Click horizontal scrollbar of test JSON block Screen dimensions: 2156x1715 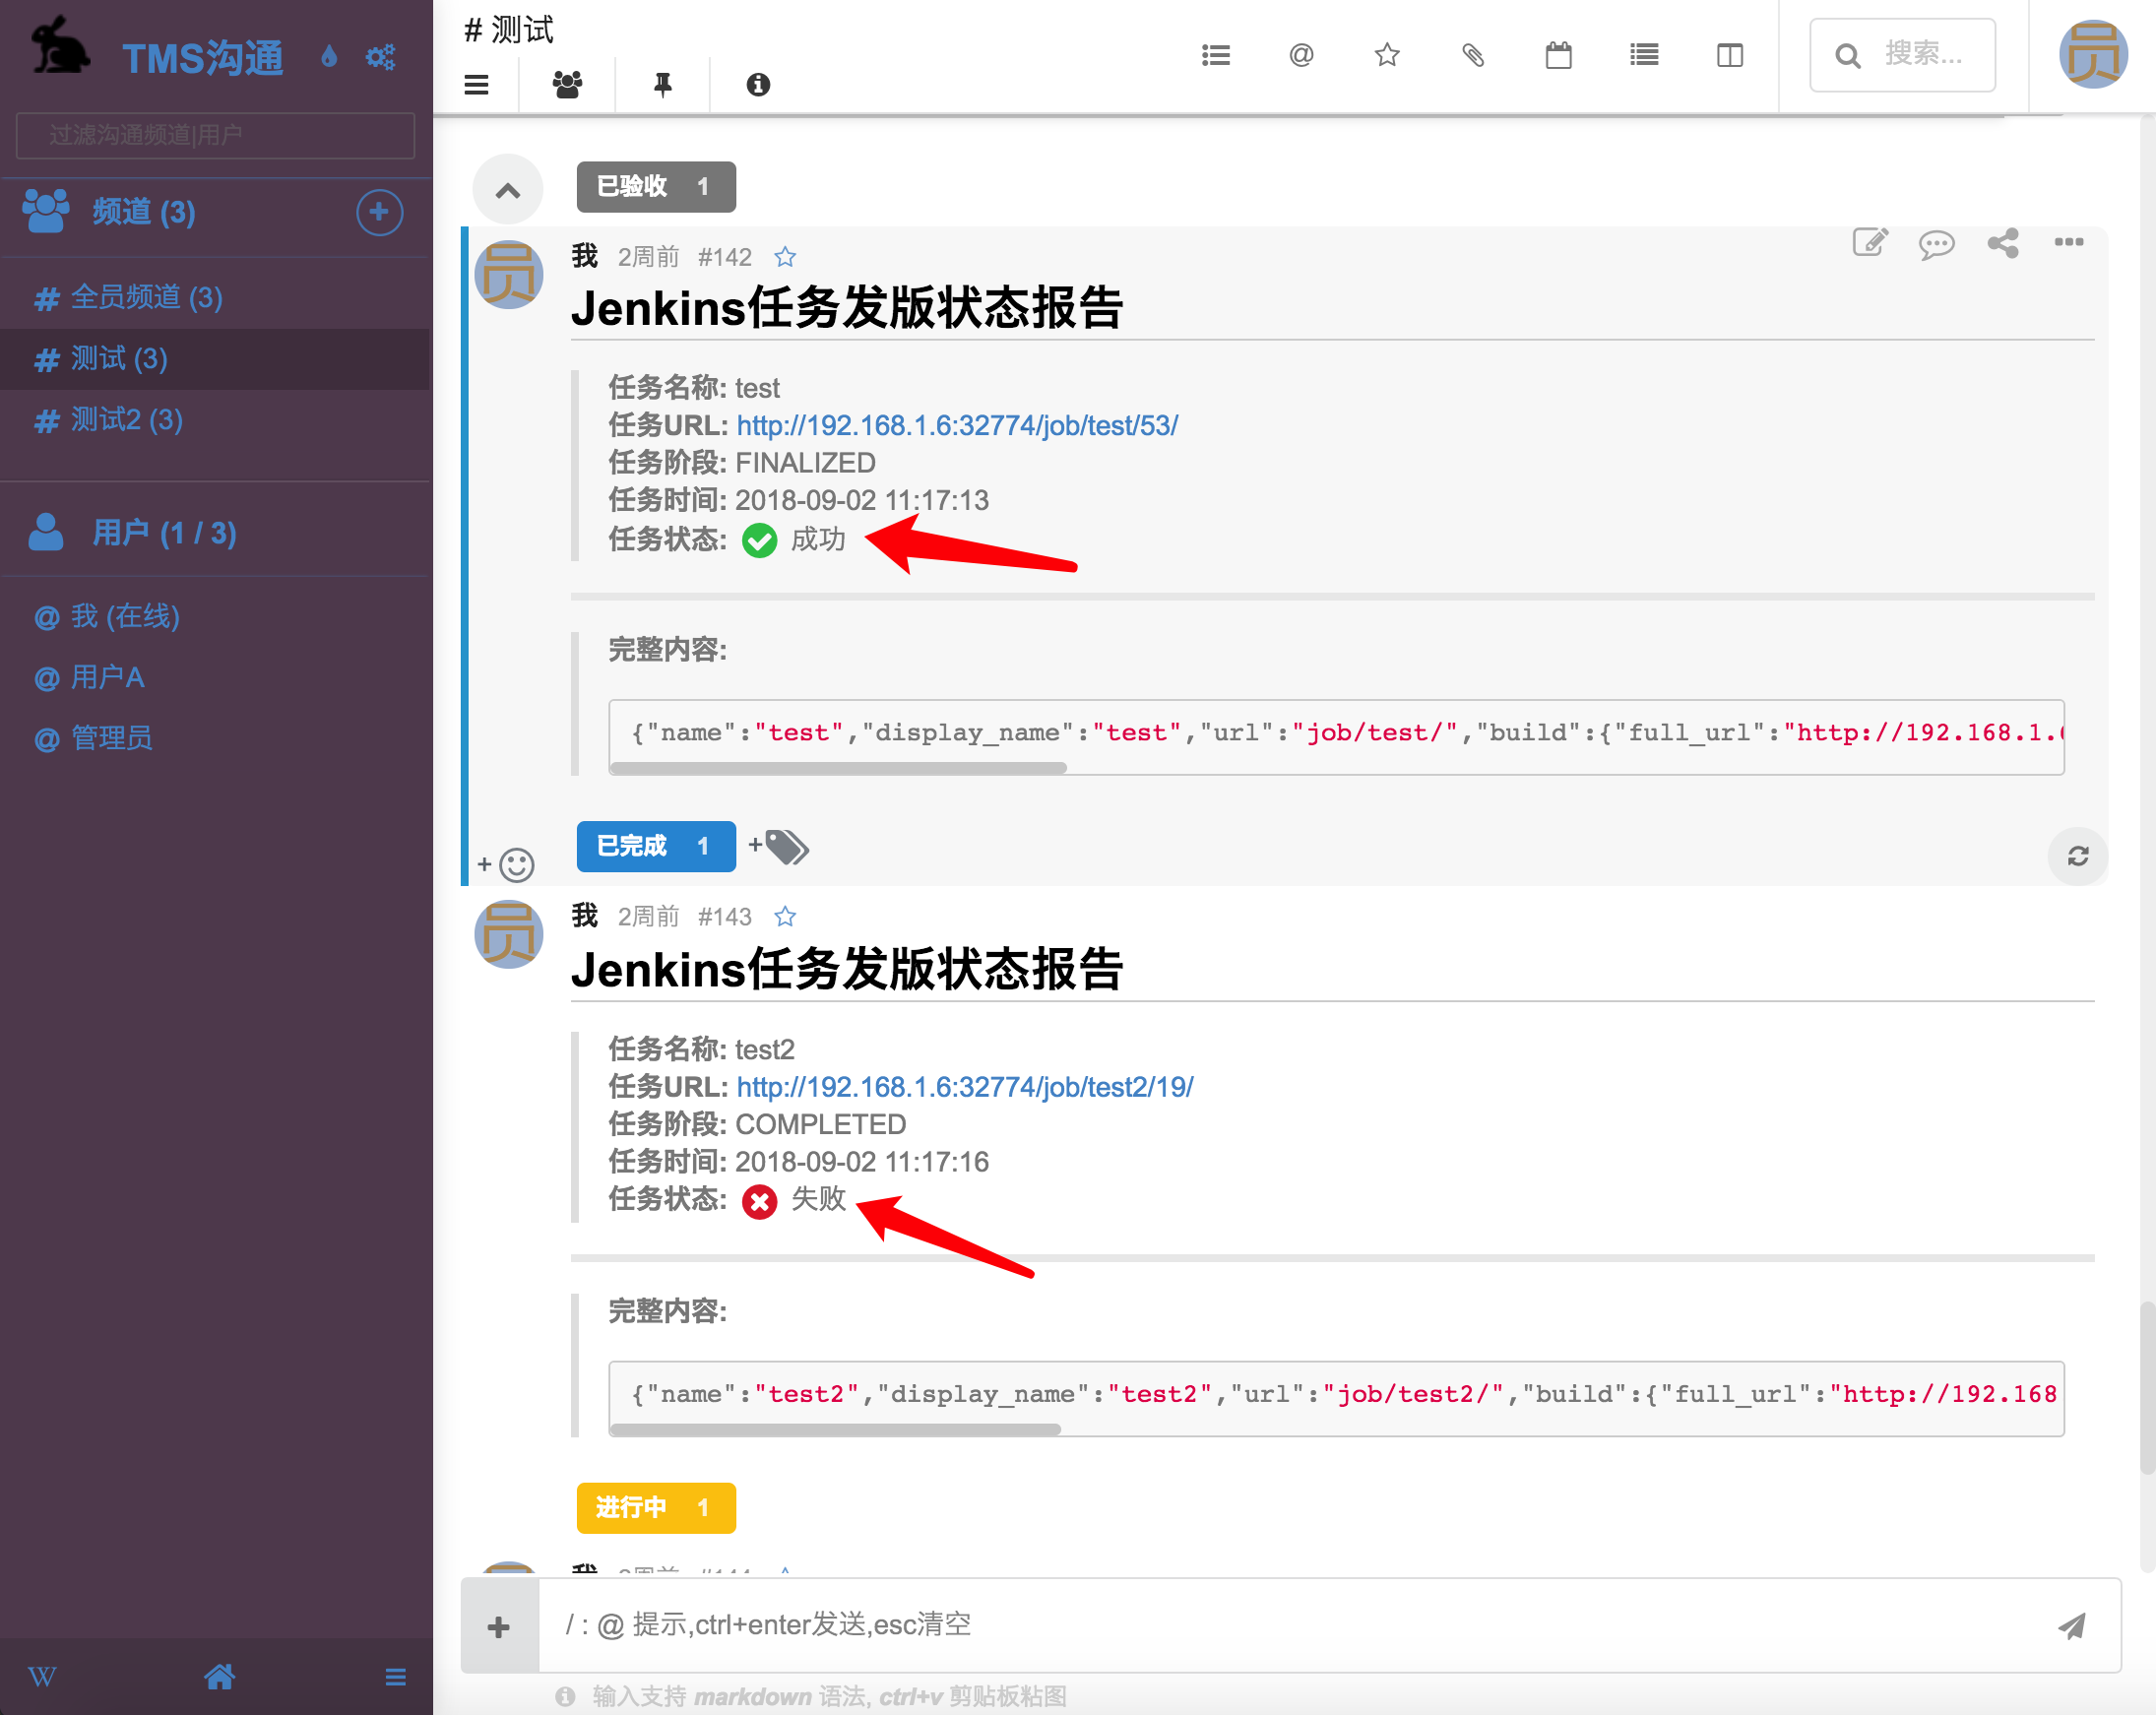click(838, 768)
